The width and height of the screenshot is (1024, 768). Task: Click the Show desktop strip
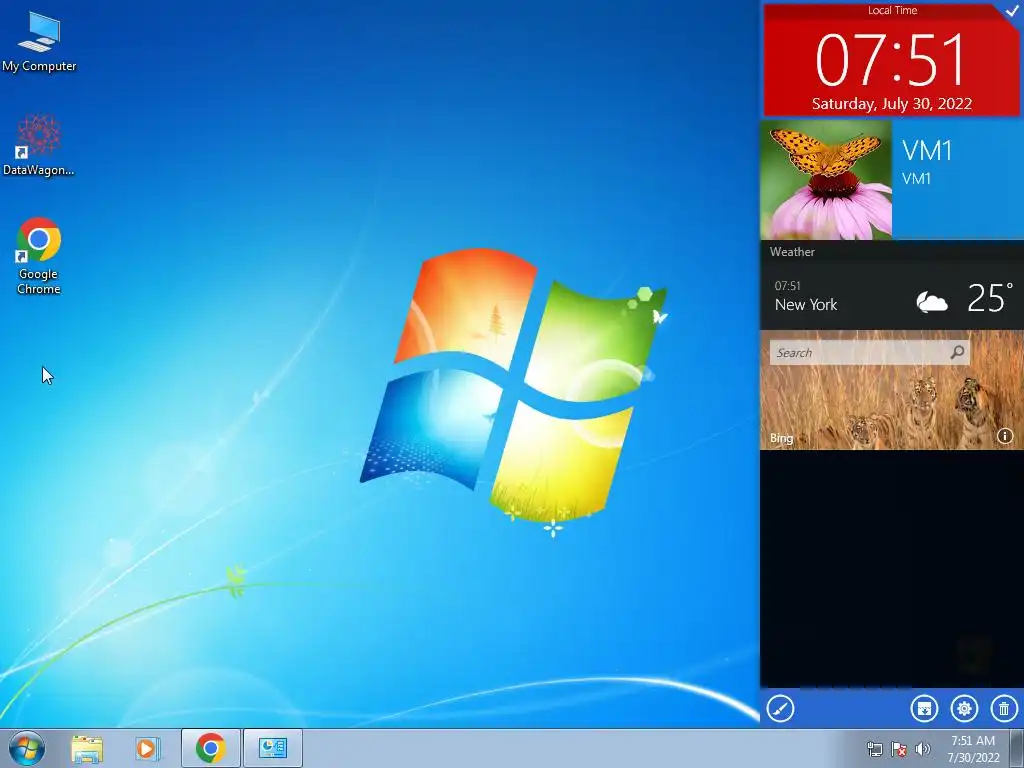(1017, 748)
